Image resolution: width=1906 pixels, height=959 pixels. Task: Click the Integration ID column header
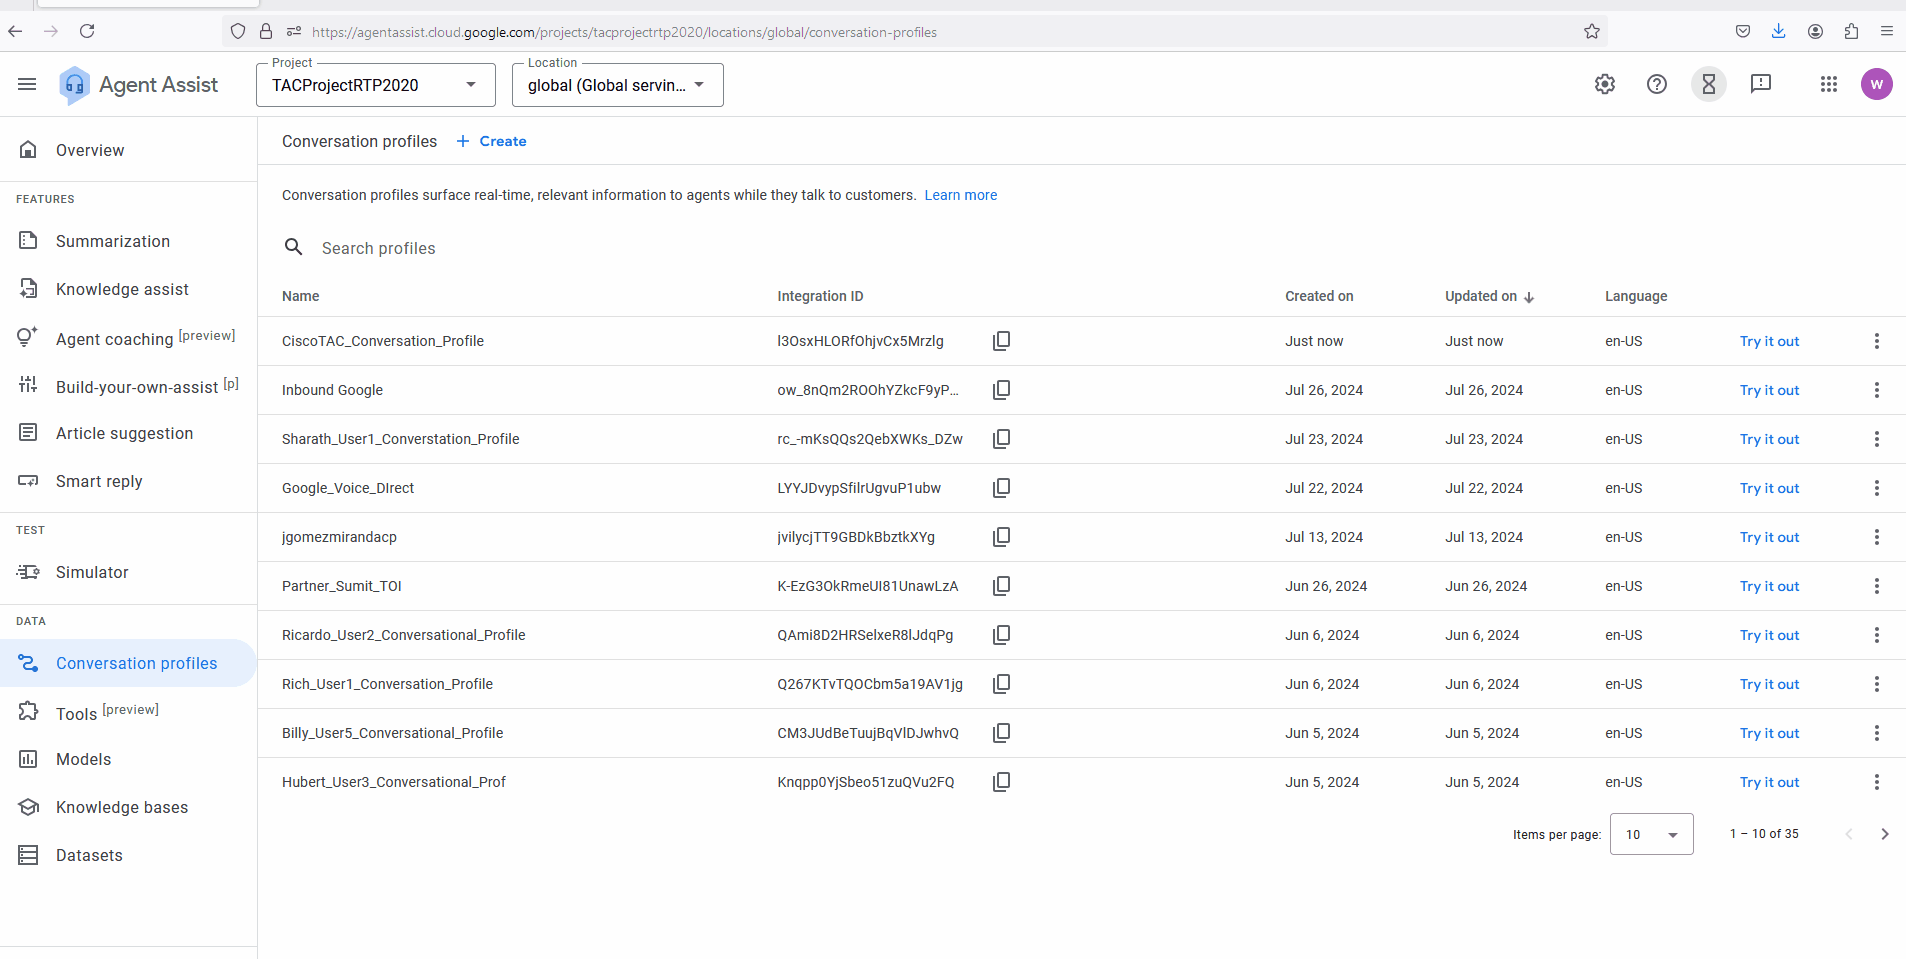[820, 296]
